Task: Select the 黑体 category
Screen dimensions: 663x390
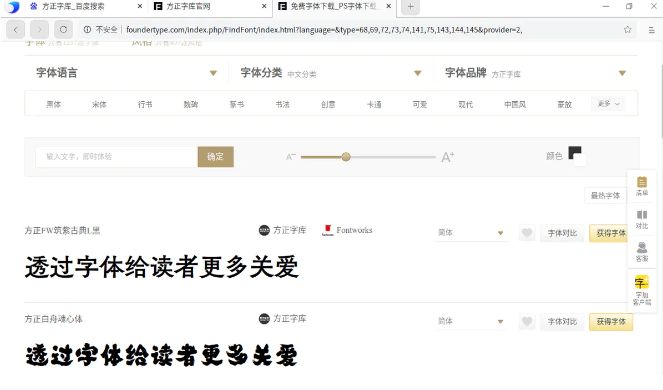Action: 53,104
